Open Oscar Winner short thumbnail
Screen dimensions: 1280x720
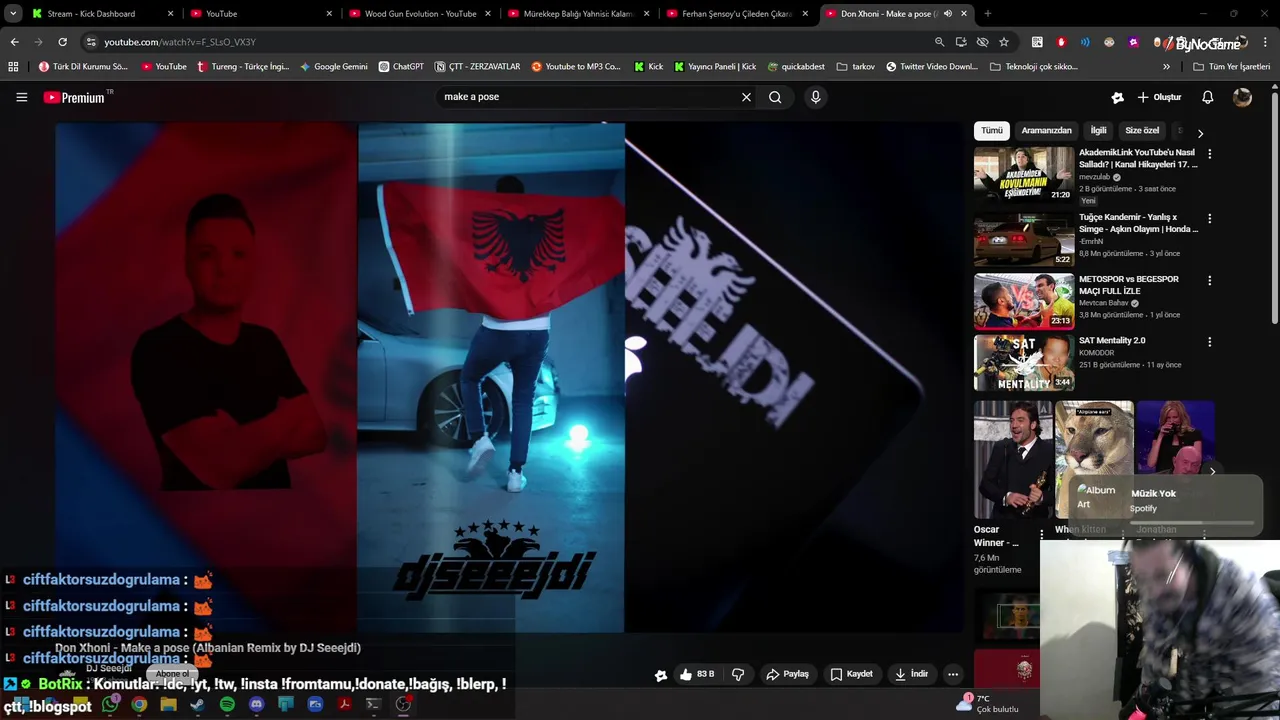click(x=1013, y=459)
